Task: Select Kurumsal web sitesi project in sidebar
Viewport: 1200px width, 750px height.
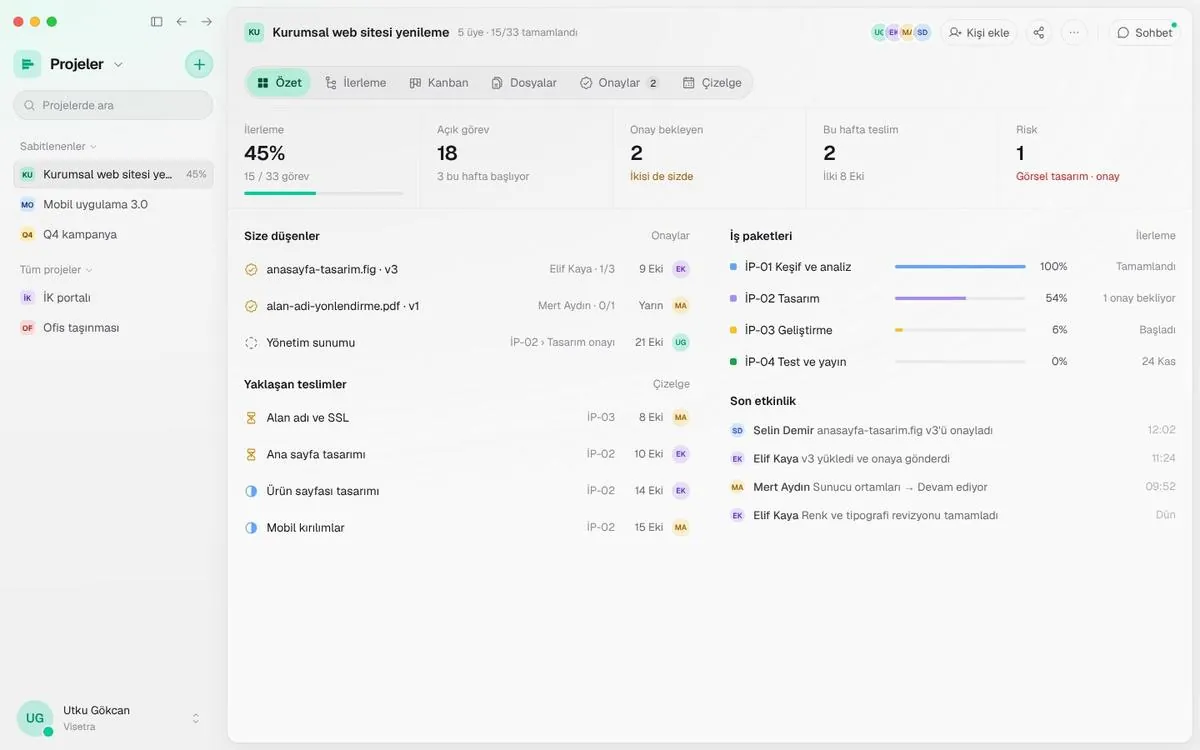Action: 113,174
